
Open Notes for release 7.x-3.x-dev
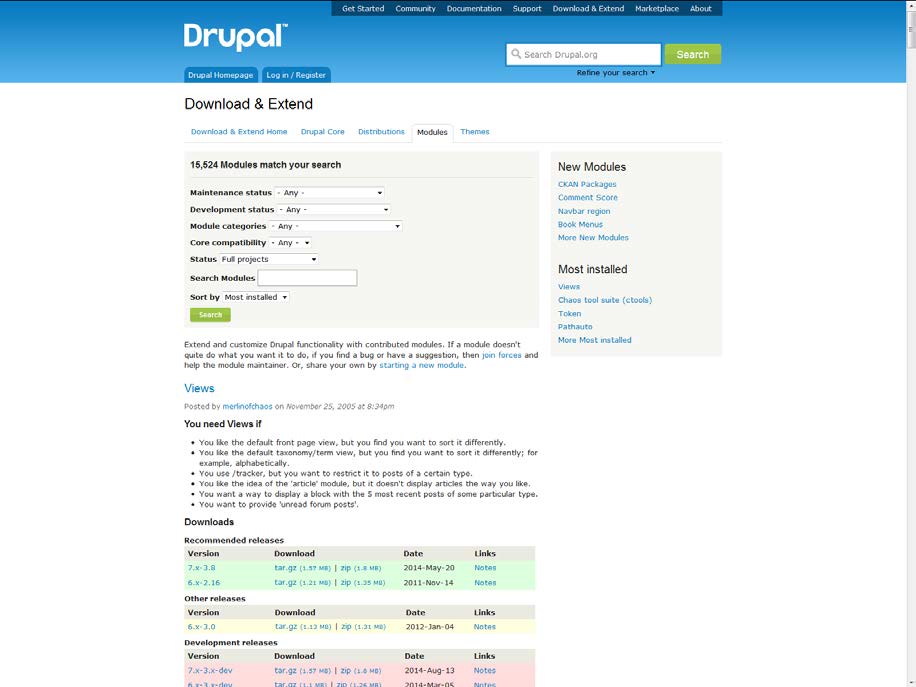pos(484,671)
